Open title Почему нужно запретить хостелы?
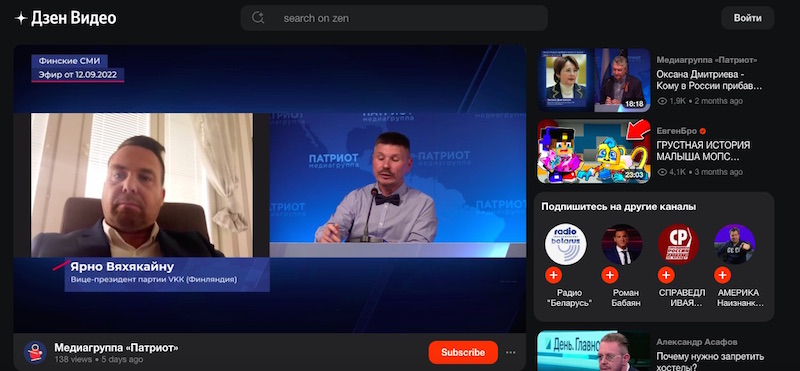The width and height of the screenshot is (800, 371). (x=710, y=361)
